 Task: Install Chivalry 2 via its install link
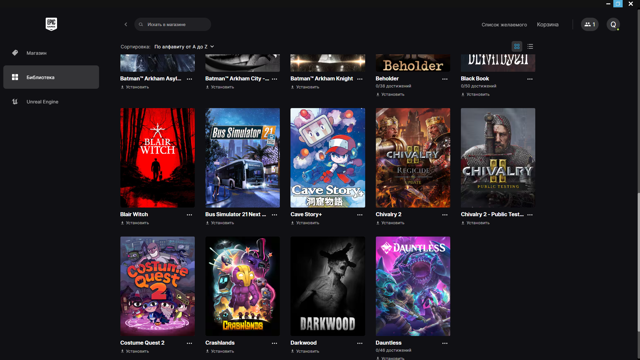390,223
